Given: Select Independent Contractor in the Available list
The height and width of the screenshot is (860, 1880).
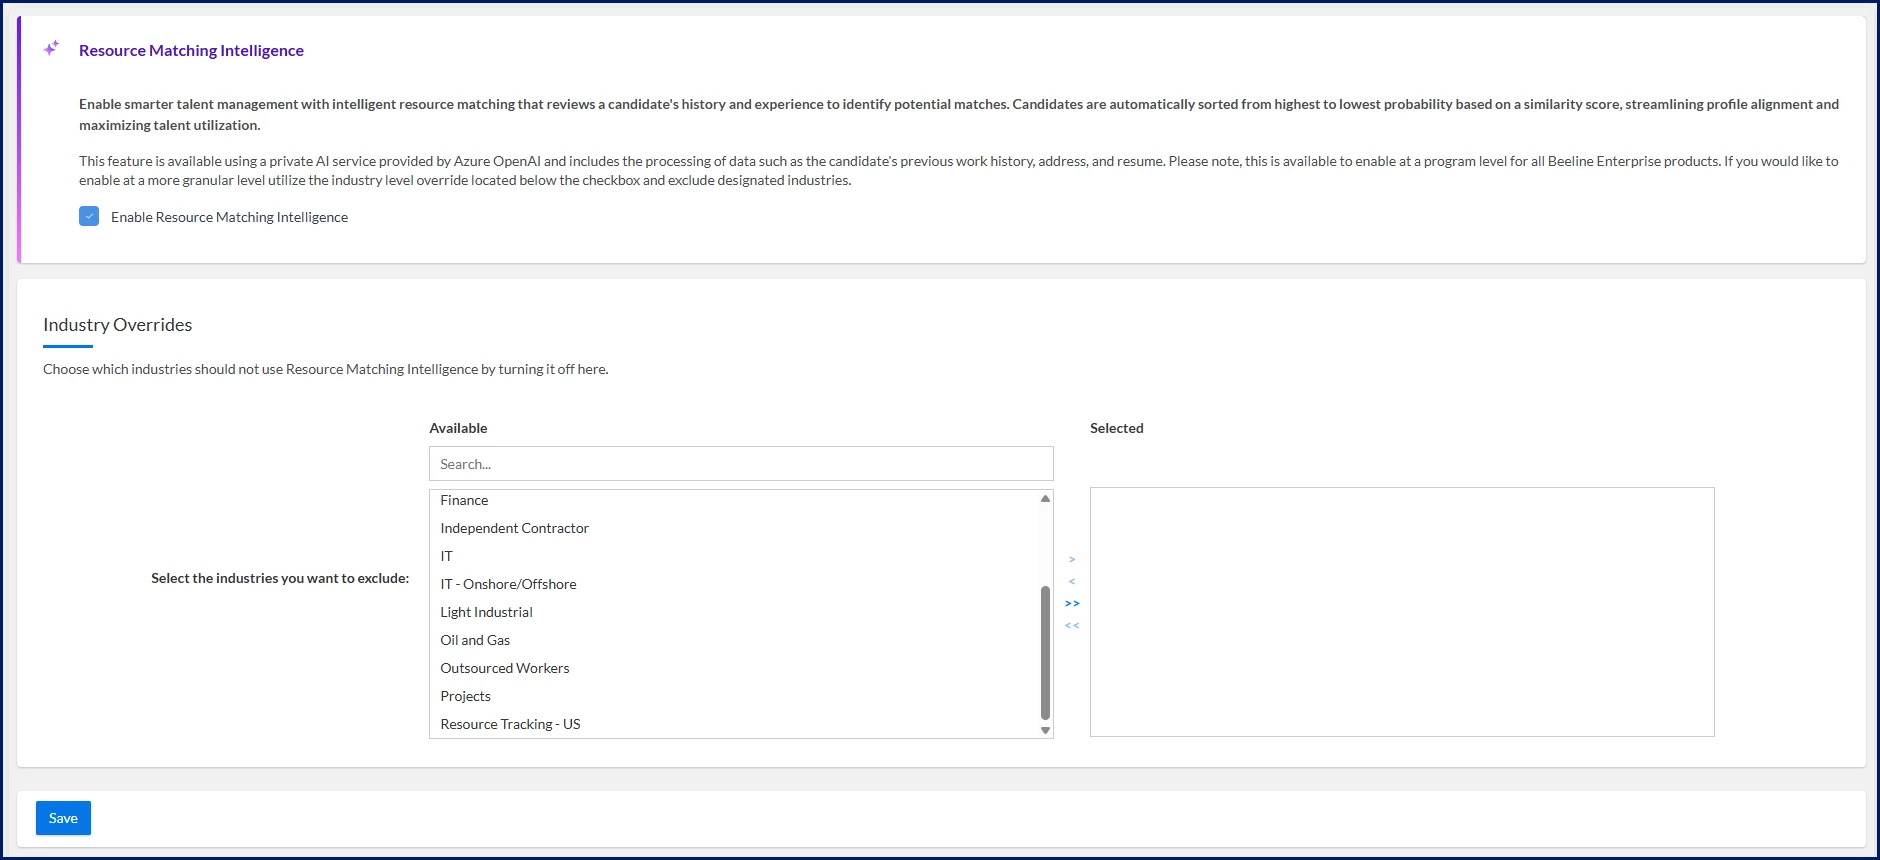Looking at the screenshot, I should (735, 528).
